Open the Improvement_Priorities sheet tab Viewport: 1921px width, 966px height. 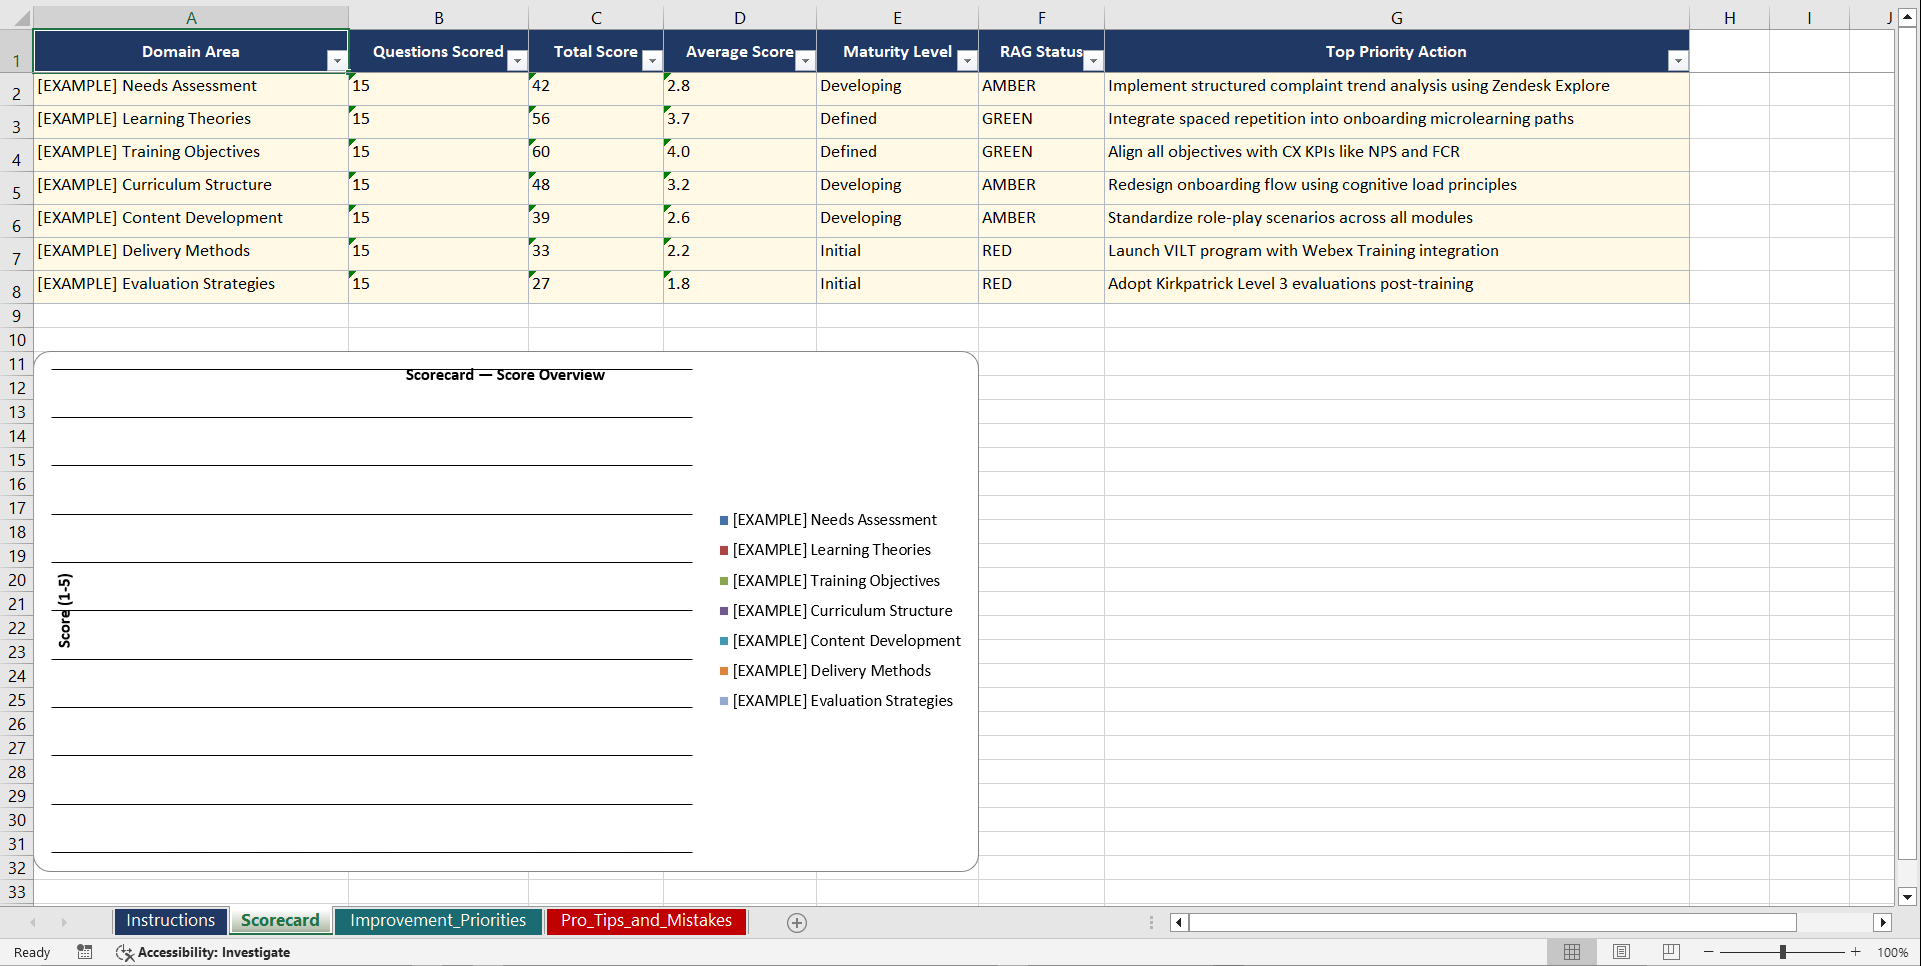pyautogui.click(x=438, y=920)
